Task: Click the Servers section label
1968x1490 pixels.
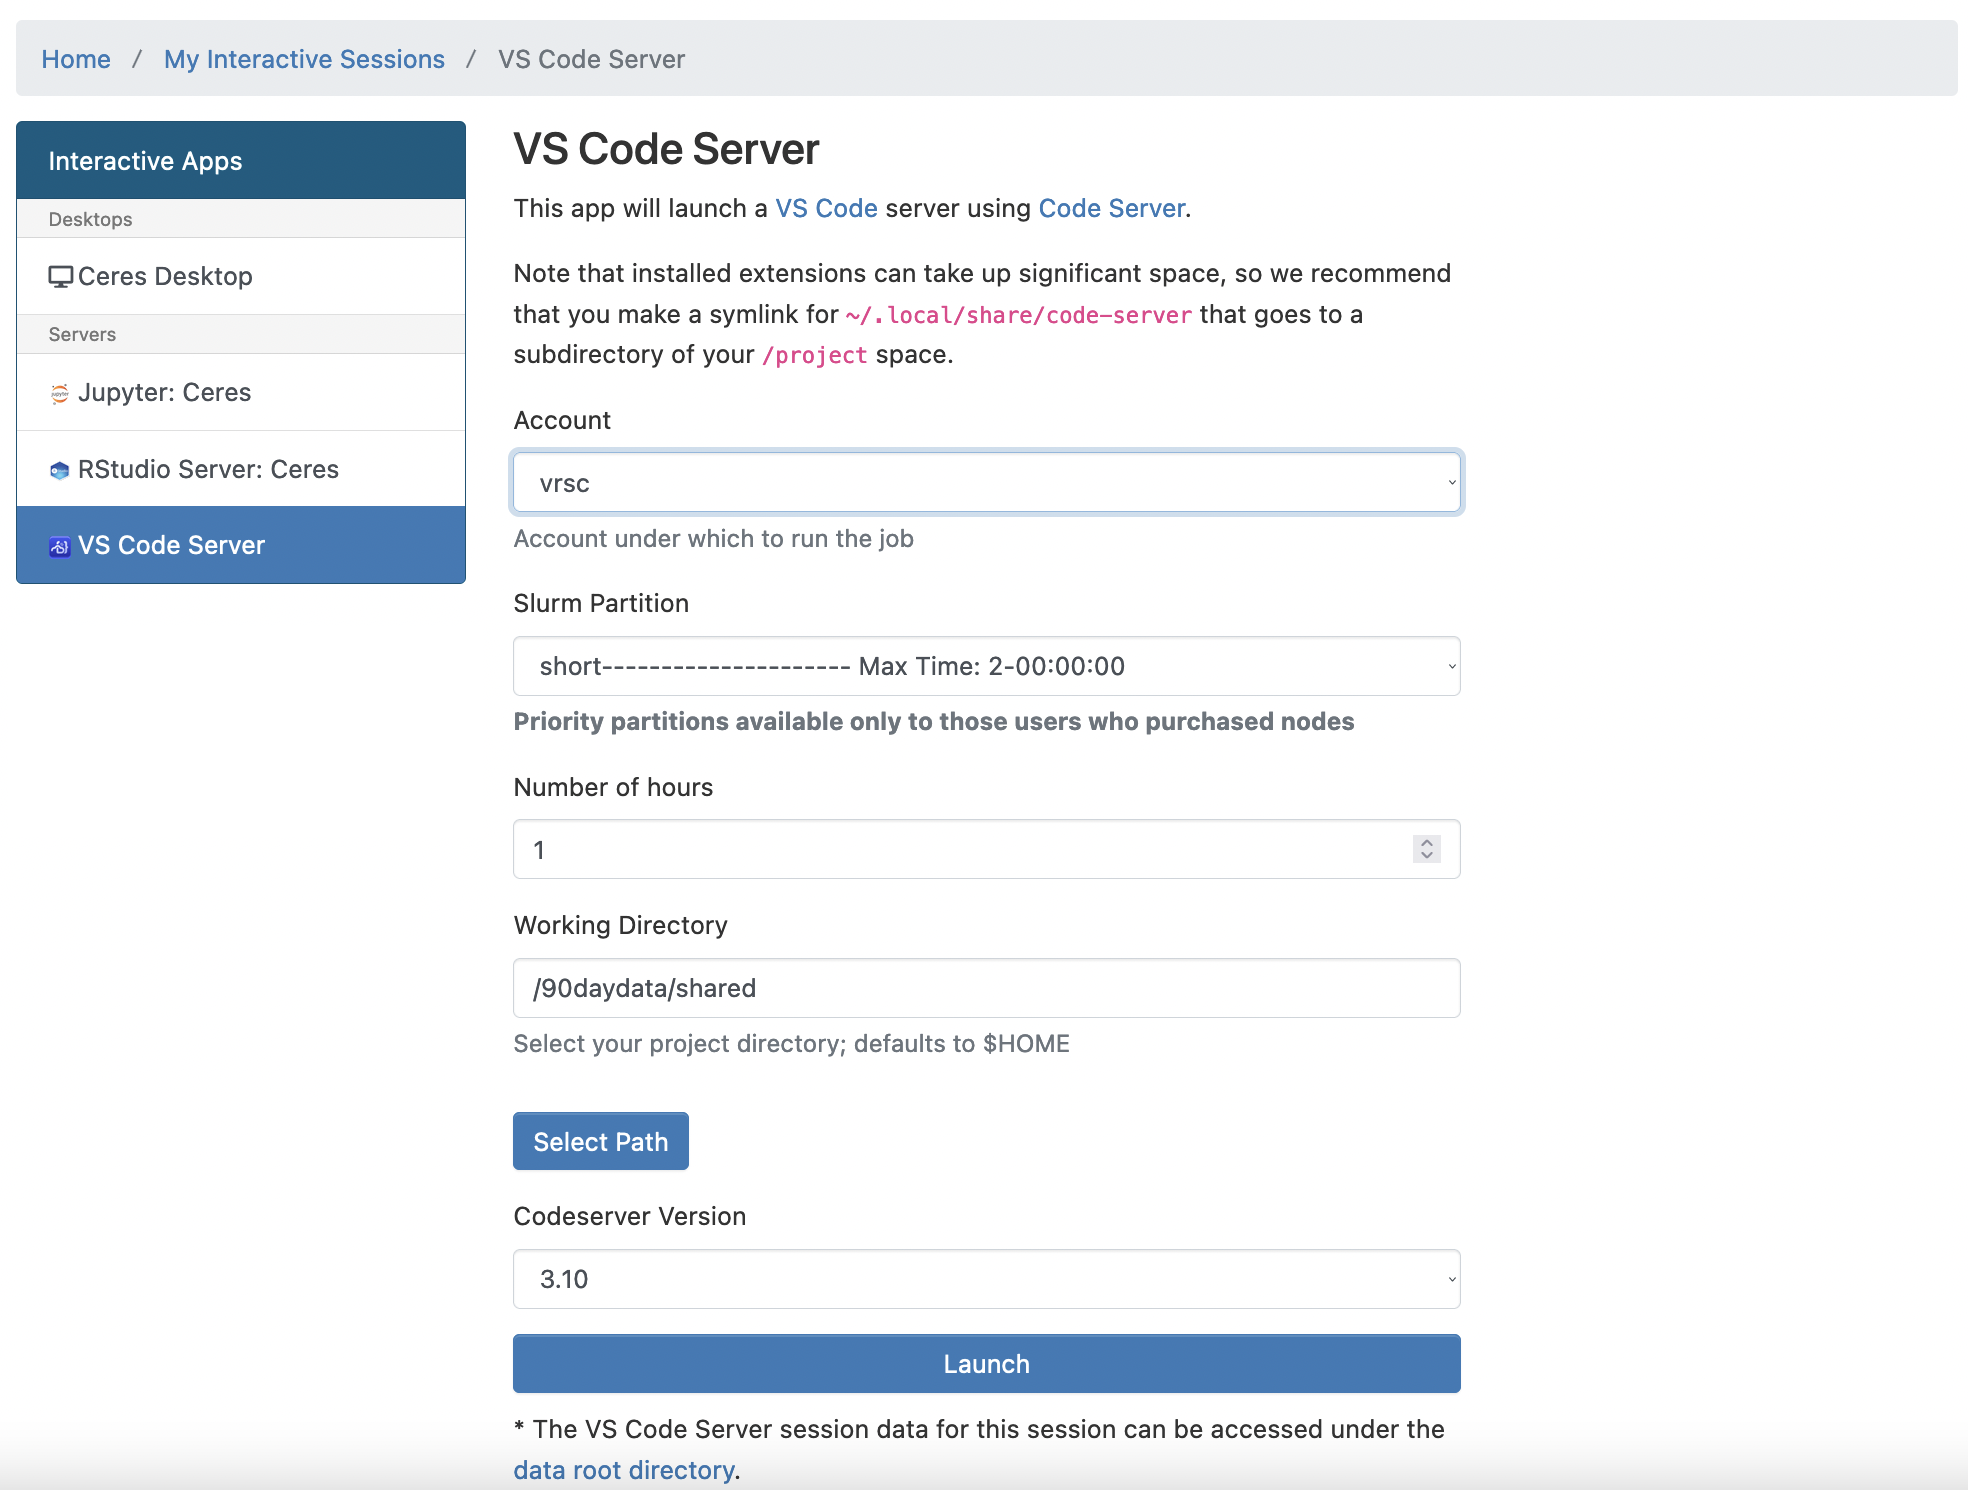Action: 82,334
